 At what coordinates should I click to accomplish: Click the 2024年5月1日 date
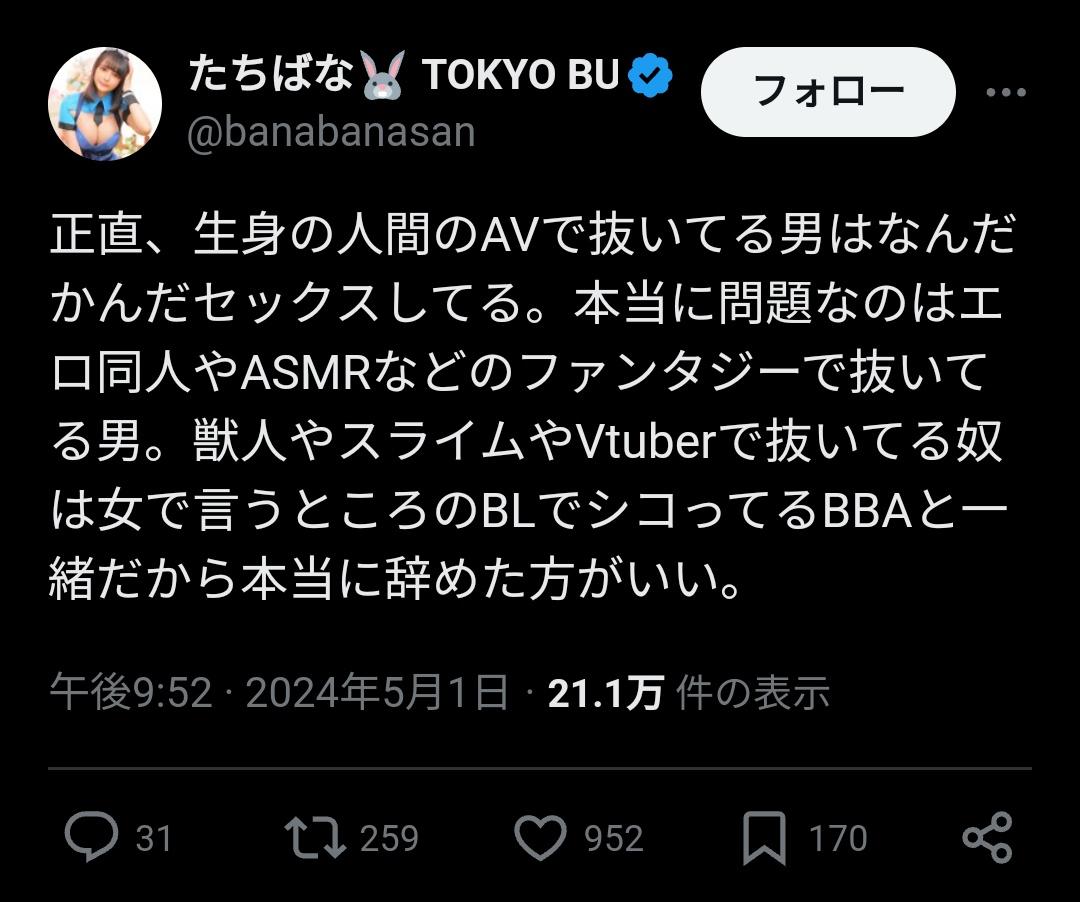(x=377, y=692)
